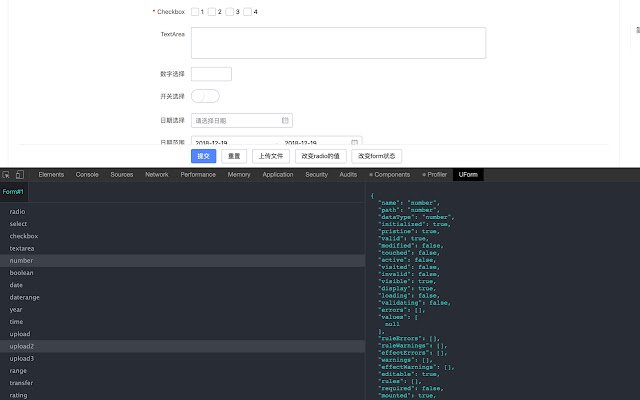Image resolution: width=640 pixels, height=400 pixels.
Task: Click the 重置 reset button
Action: (x=234, y=156)
